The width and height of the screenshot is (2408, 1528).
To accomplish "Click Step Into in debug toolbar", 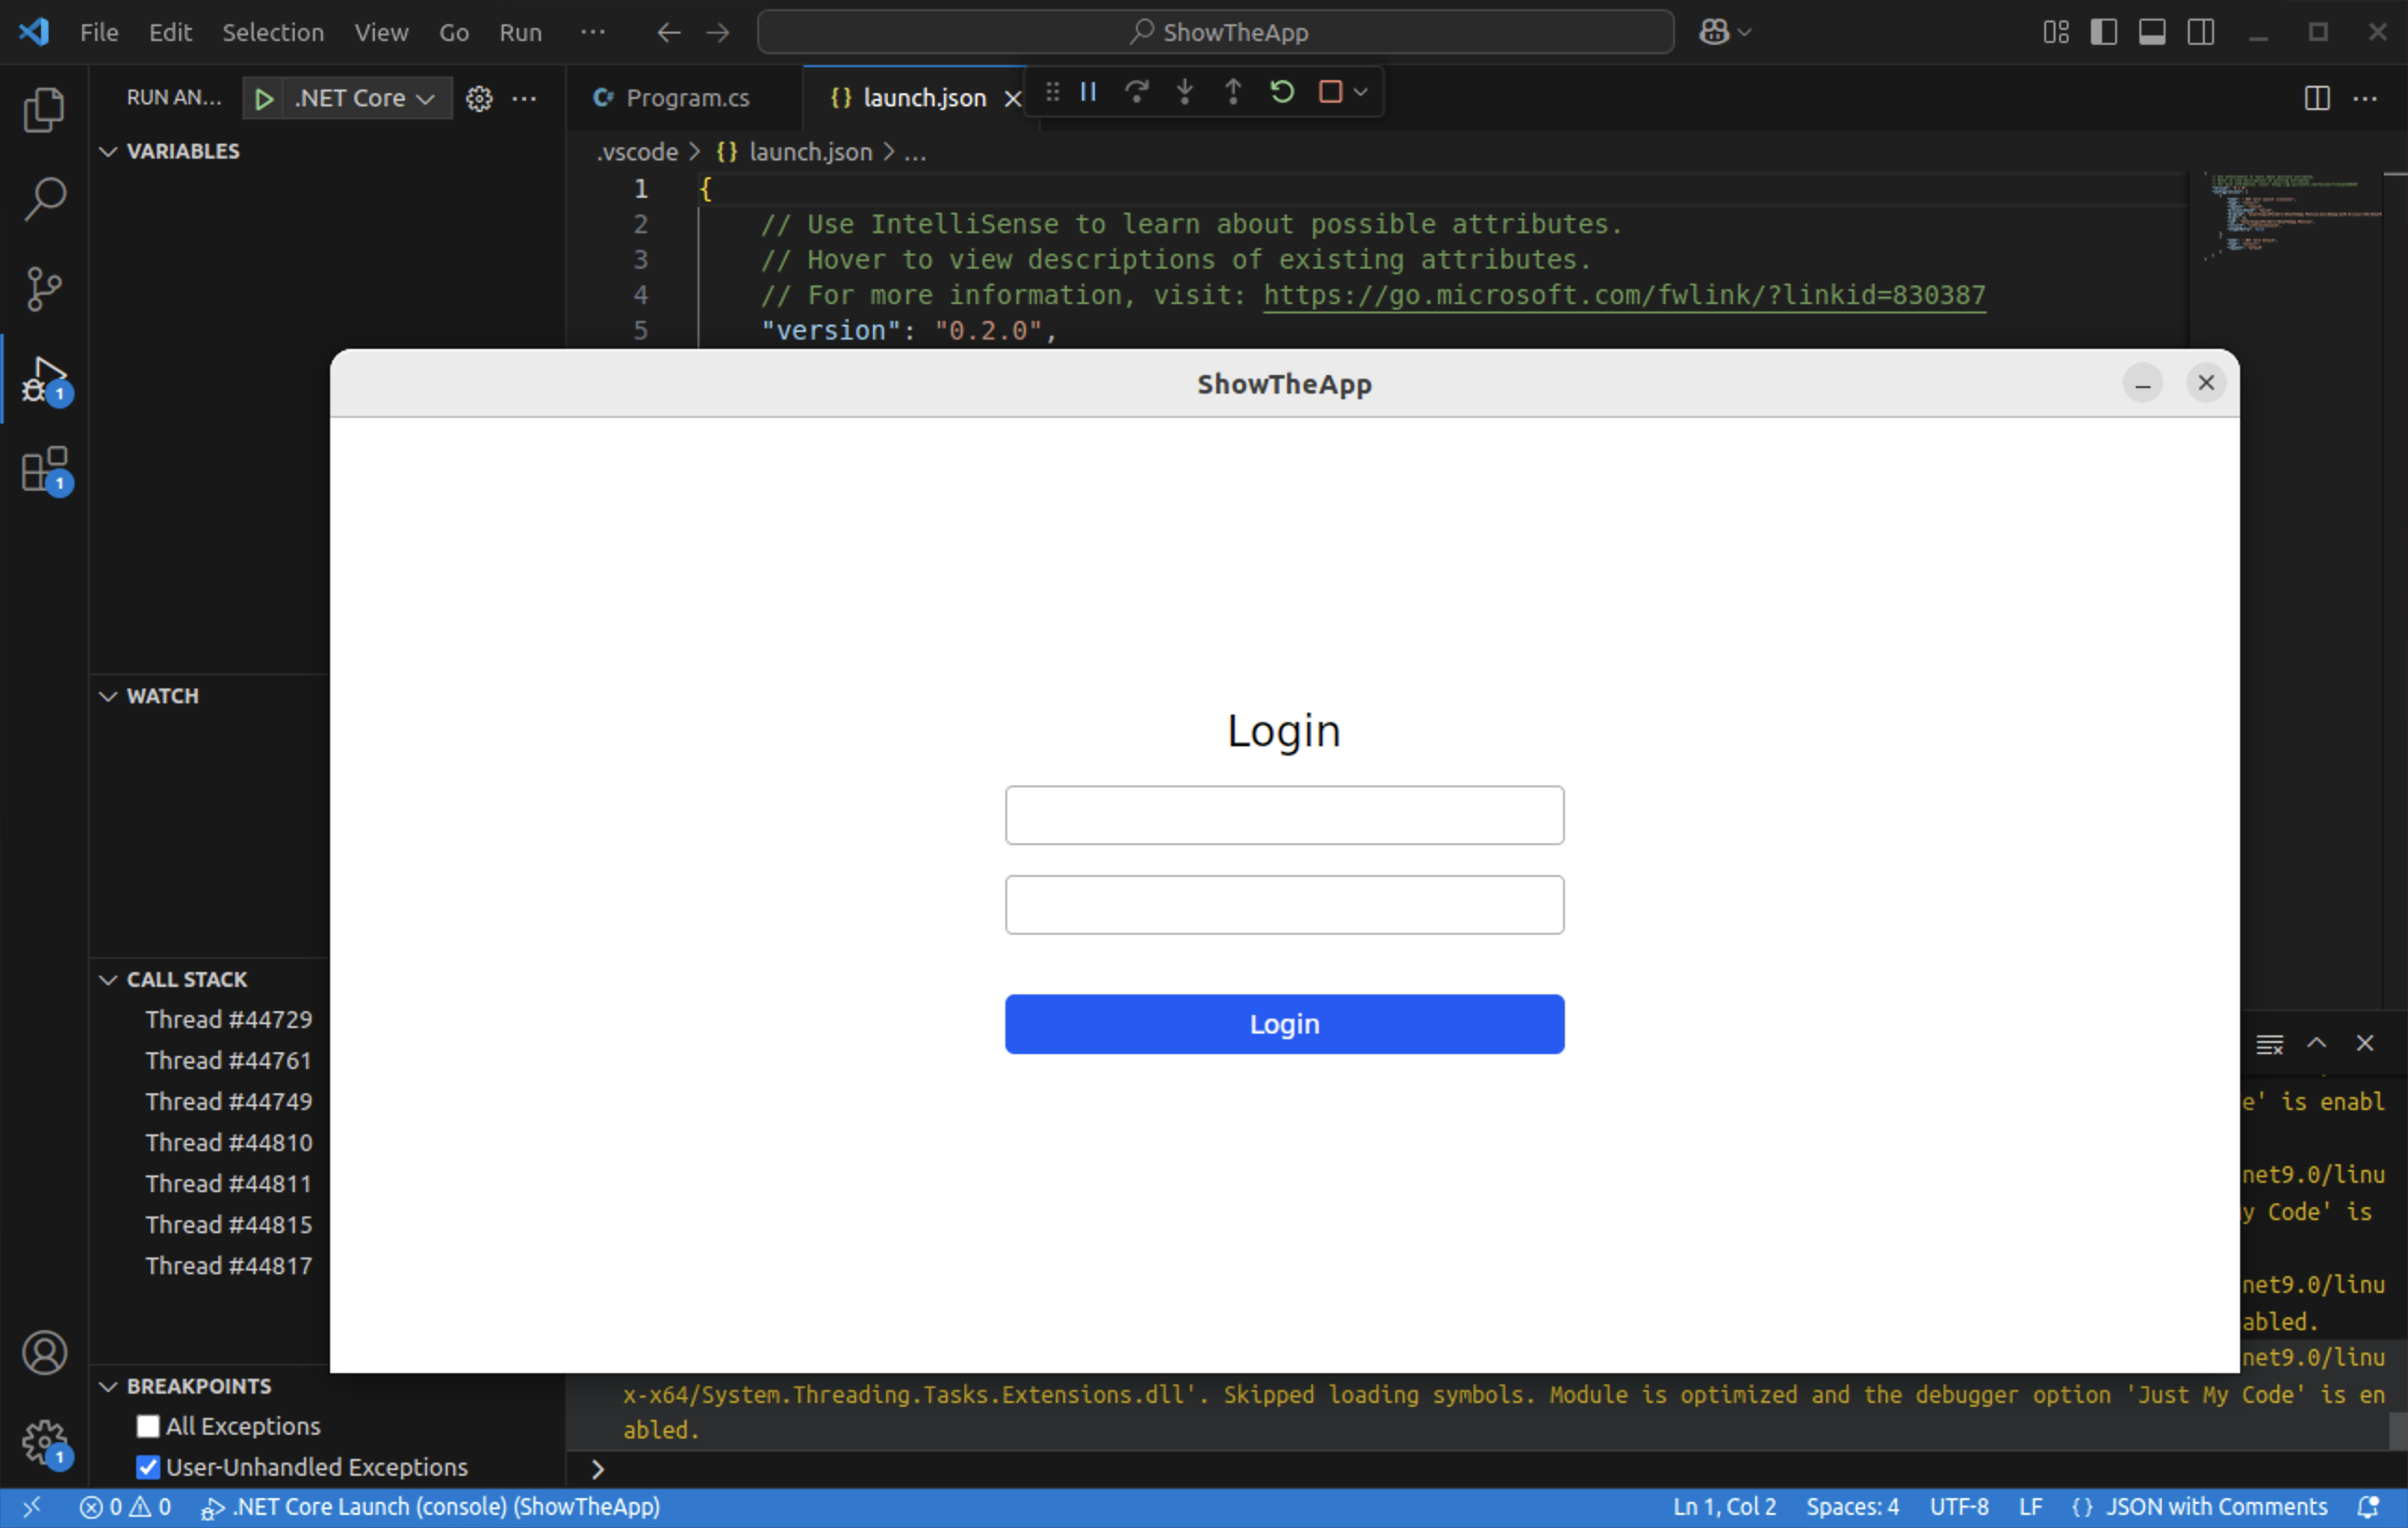I will point(1184,92).
